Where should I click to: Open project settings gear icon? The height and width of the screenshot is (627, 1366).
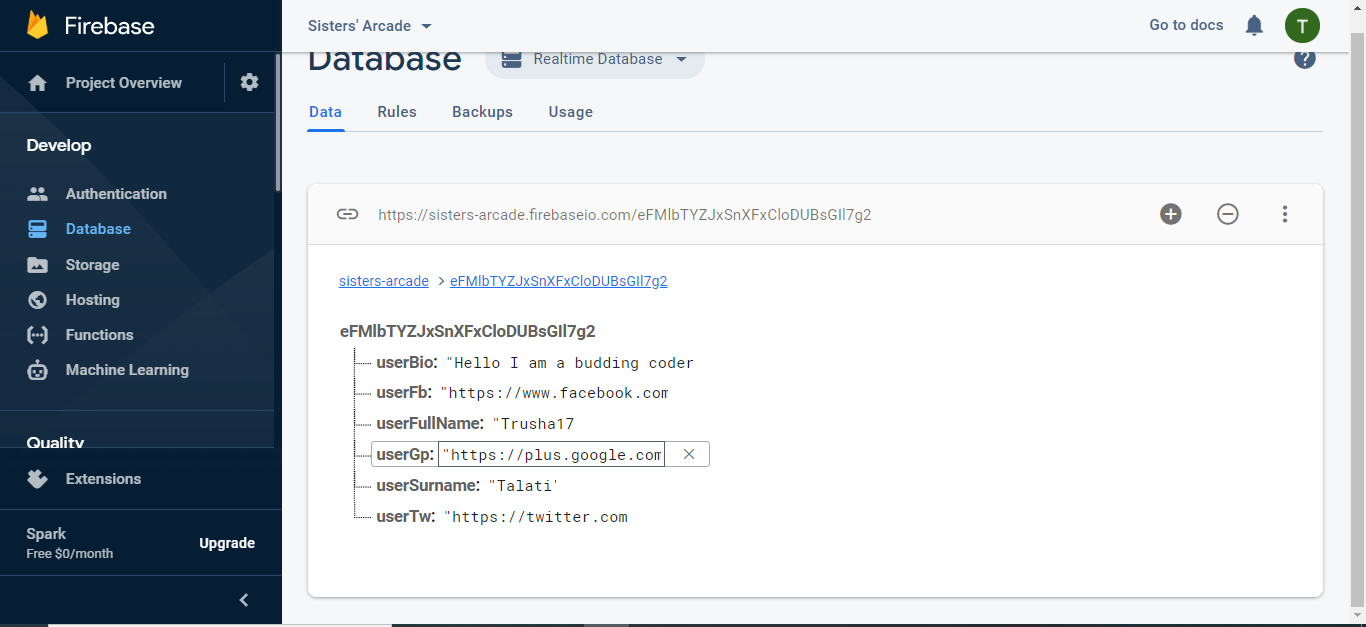point(249,82)
